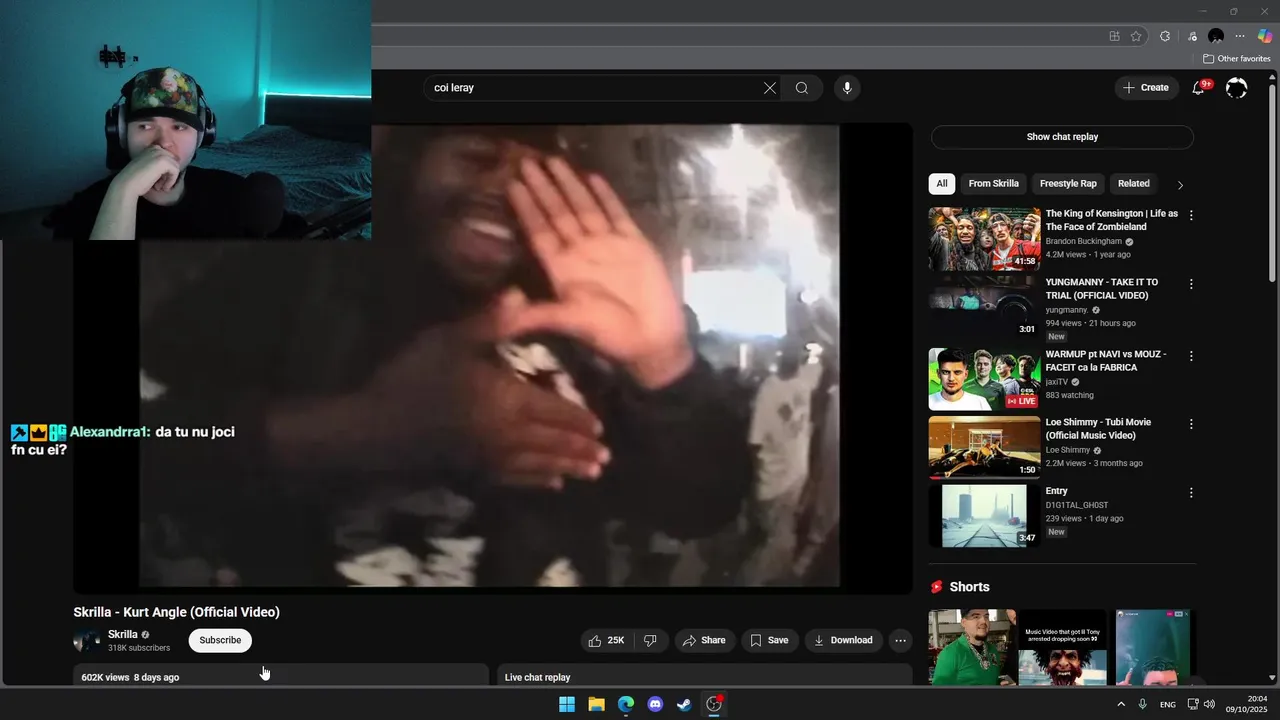Select the Related filter chip

[1133, 184]
